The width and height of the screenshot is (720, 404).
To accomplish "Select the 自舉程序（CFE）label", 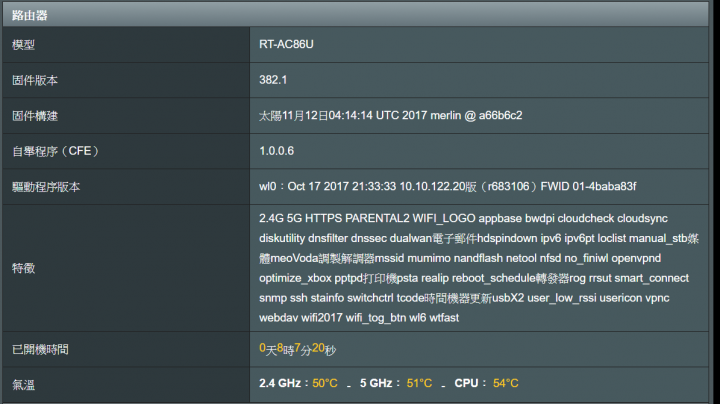I will click(55, 151).
